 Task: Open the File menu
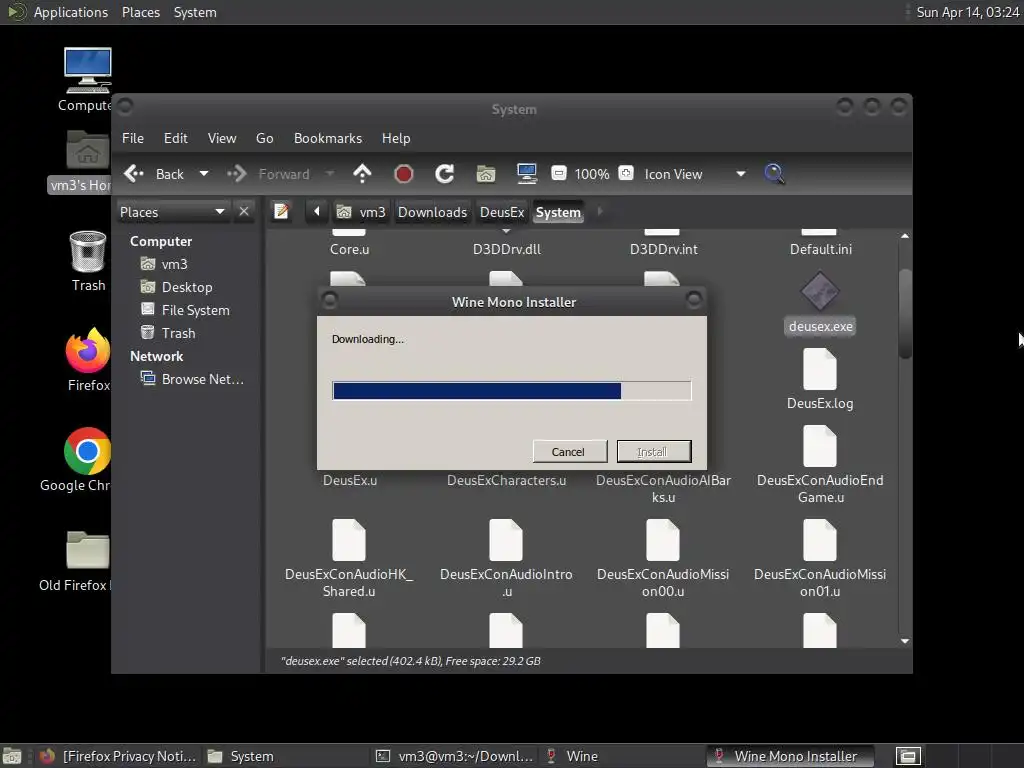[x=133, y=138]
